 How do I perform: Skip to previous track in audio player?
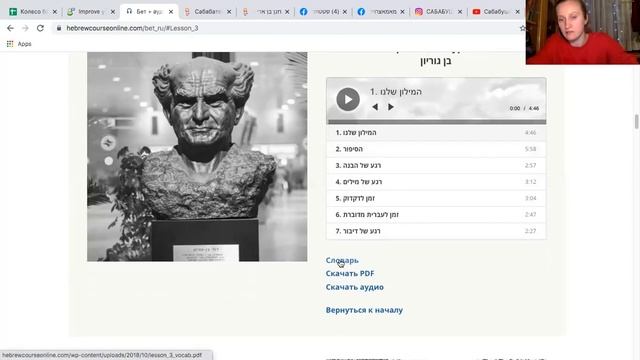(375, 107)
